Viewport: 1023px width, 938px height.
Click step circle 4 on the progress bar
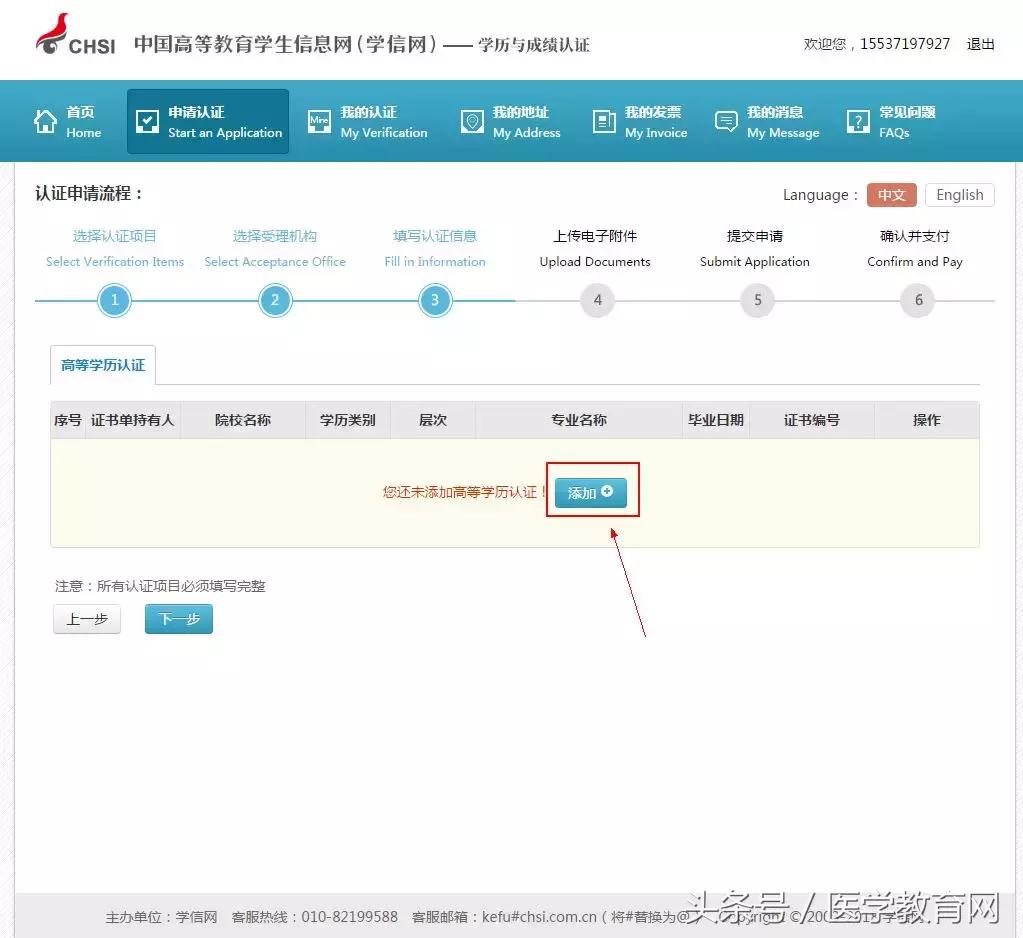(597, 299)
